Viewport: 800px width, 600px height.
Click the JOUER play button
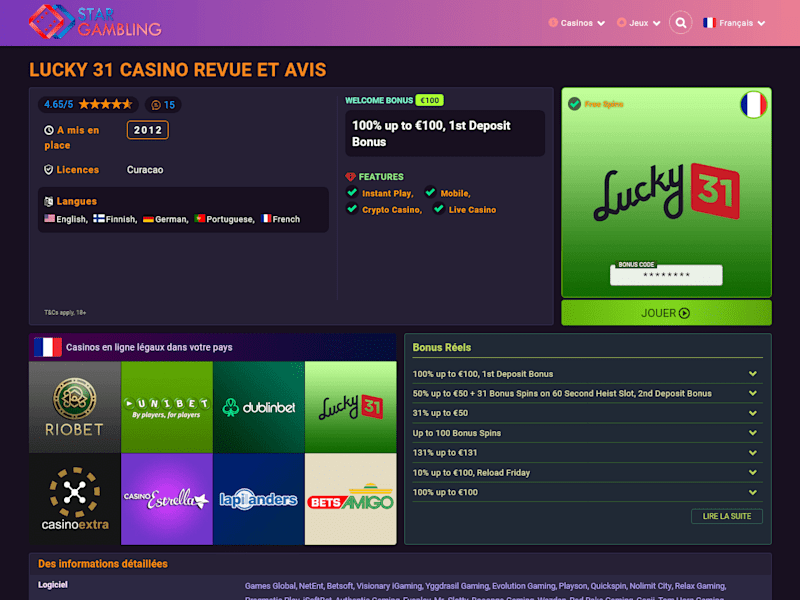666,313
